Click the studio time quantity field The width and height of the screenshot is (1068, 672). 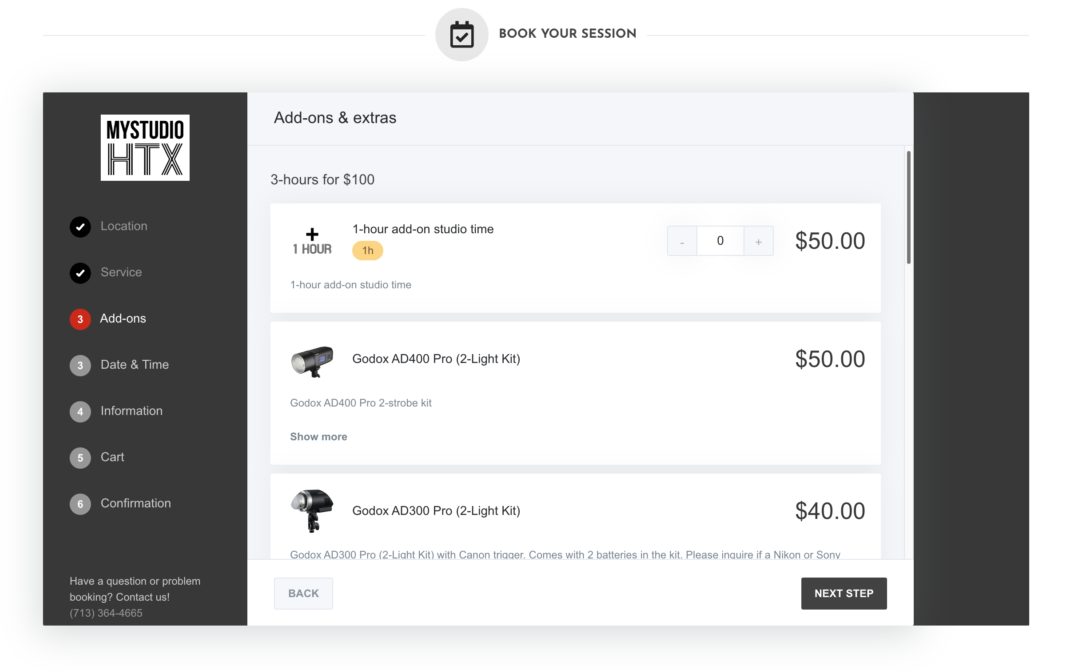tap(720, 242)
